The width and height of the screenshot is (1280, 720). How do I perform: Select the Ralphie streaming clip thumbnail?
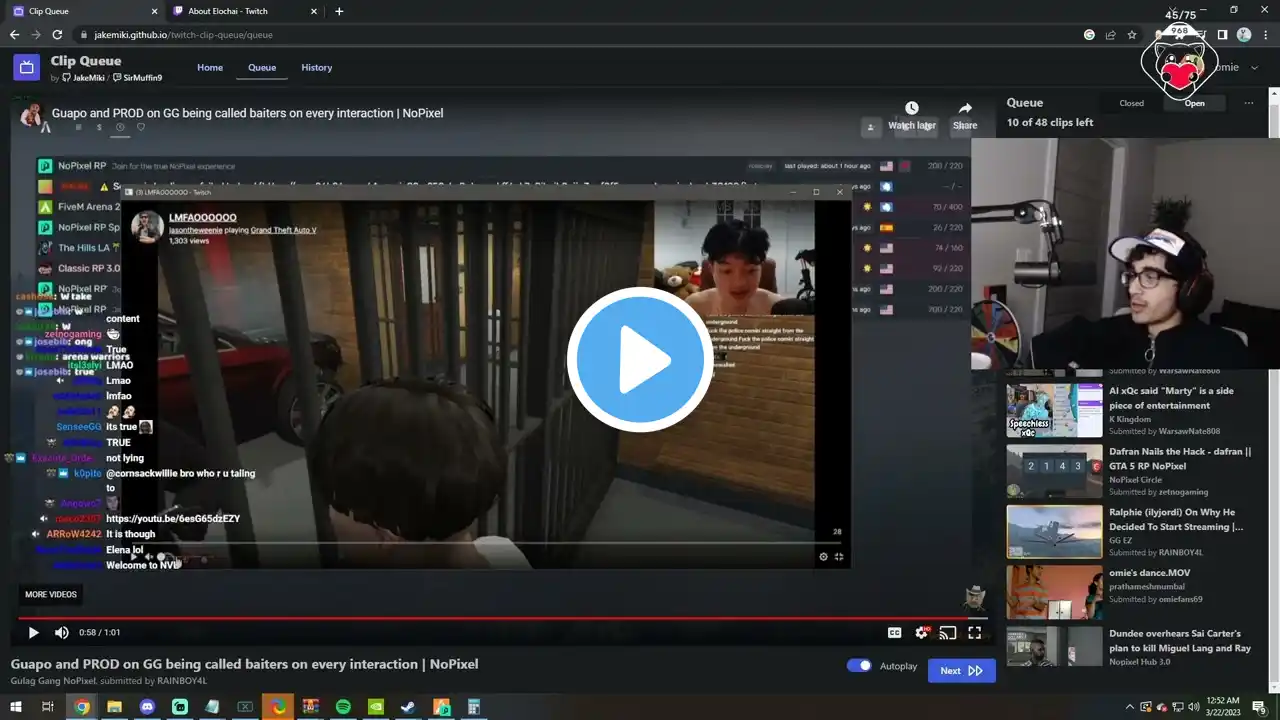click(1054, 531)
